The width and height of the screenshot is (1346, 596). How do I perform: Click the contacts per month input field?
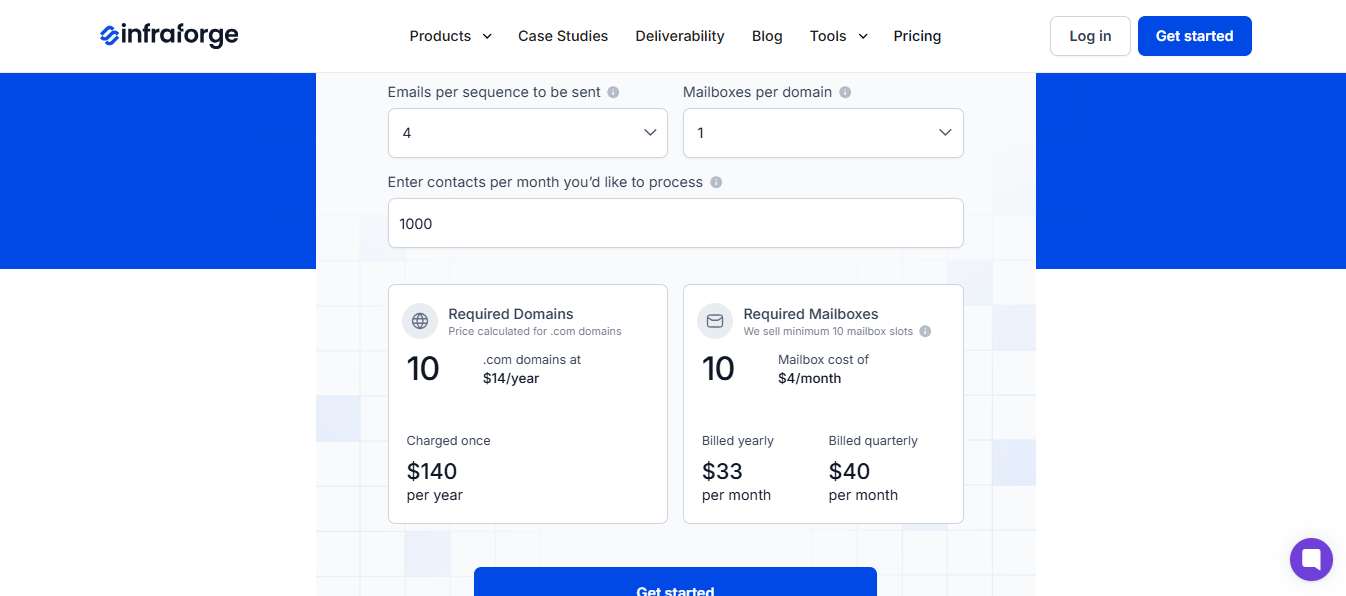pos(675,223)
